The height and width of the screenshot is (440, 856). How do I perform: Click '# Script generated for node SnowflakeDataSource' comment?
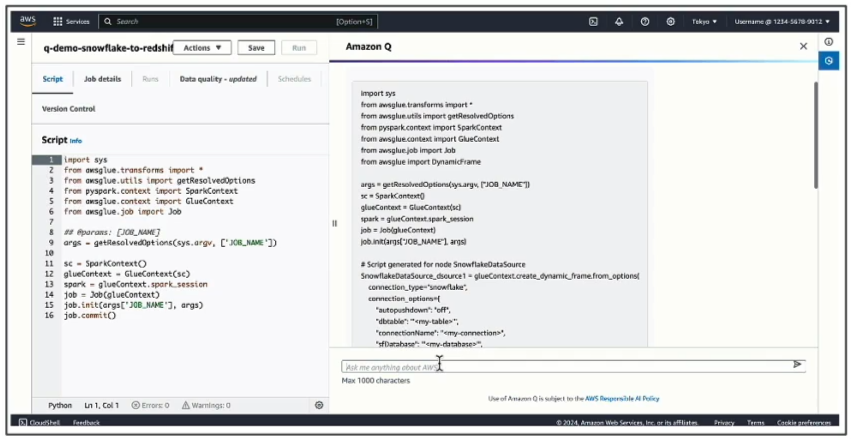443,264
